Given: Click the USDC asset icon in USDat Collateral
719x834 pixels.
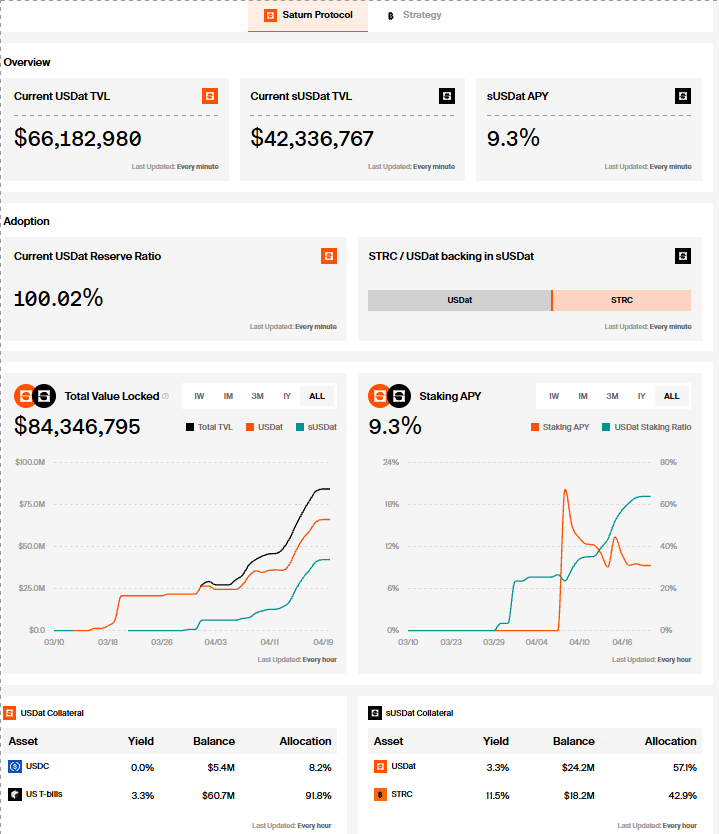Looking at the screenshot, I should (15, 766).
